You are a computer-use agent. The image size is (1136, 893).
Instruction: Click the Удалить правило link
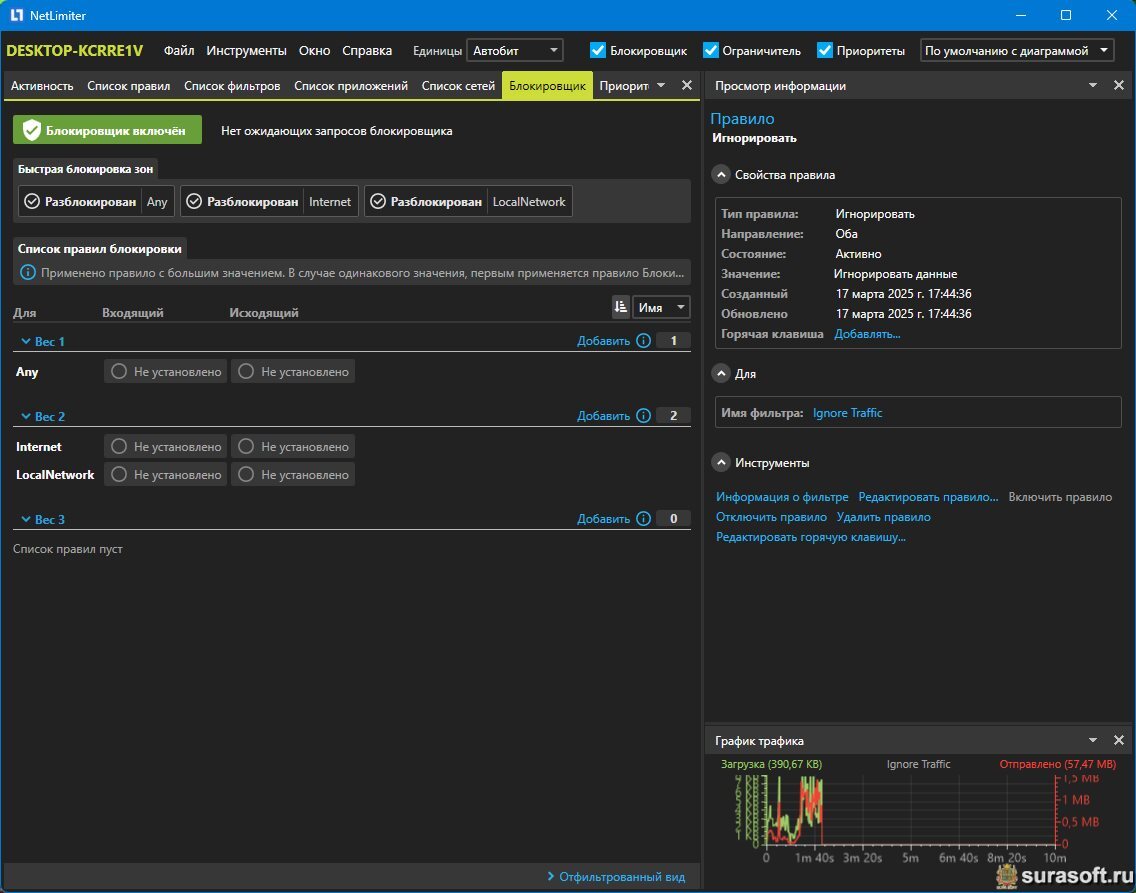click(883, 517)
